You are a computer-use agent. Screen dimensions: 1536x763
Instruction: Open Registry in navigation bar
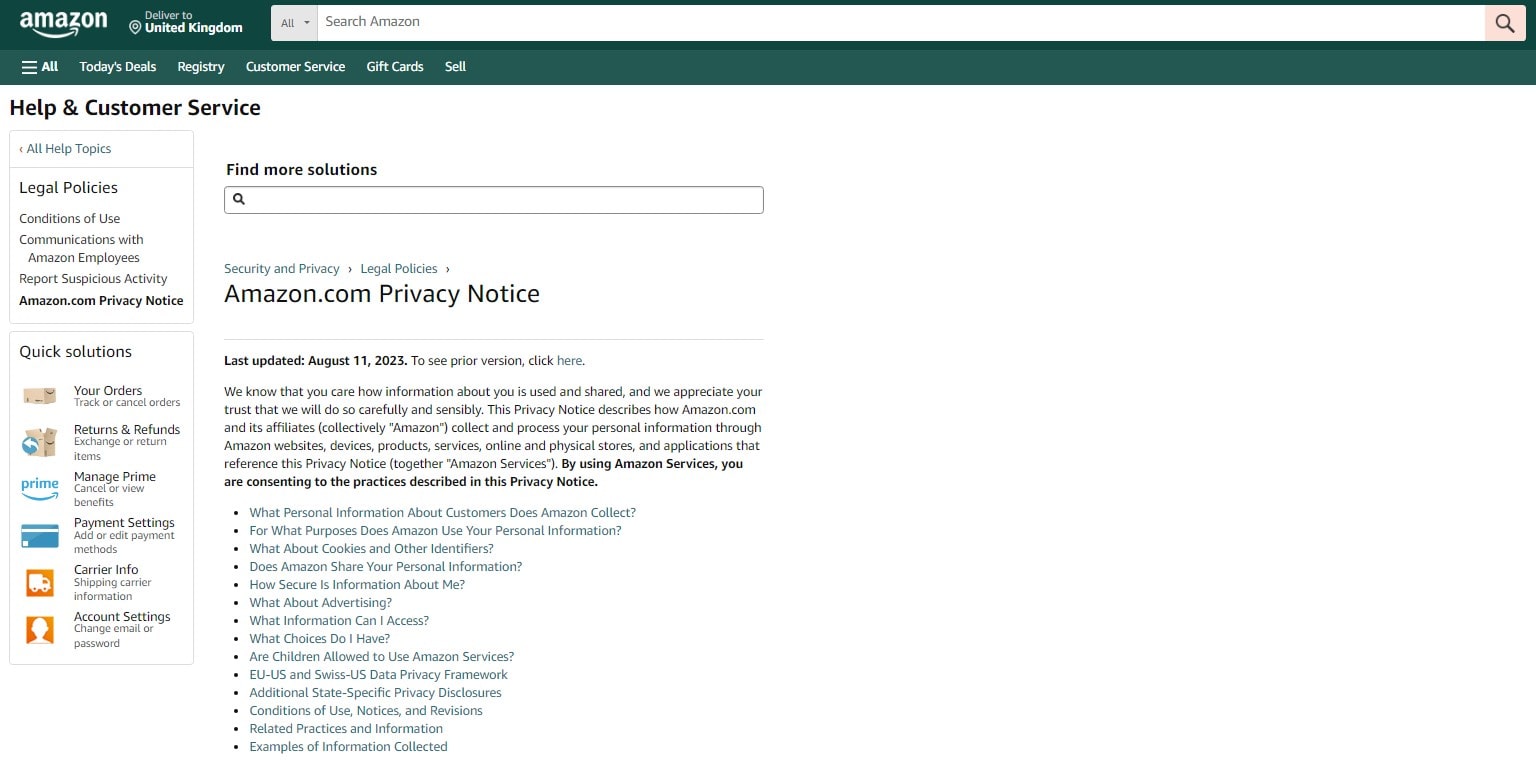(201, 67)
